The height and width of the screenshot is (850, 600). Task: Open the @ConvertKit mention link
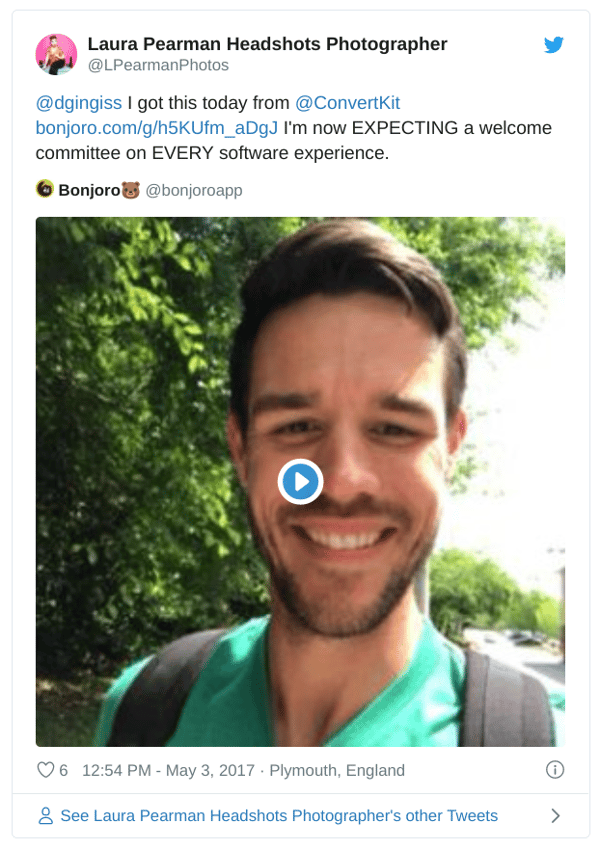click(347, 103)
